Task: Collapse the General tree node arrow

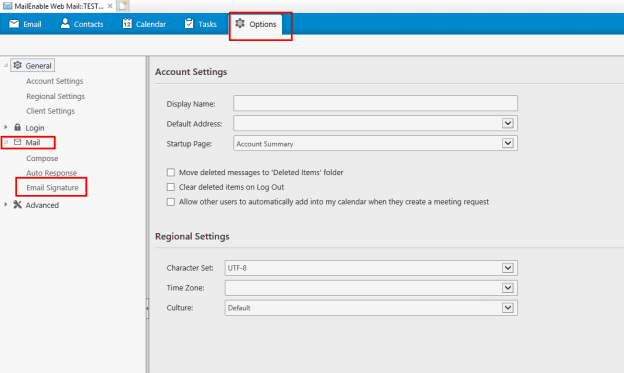Action: click(x=6, y=65)
